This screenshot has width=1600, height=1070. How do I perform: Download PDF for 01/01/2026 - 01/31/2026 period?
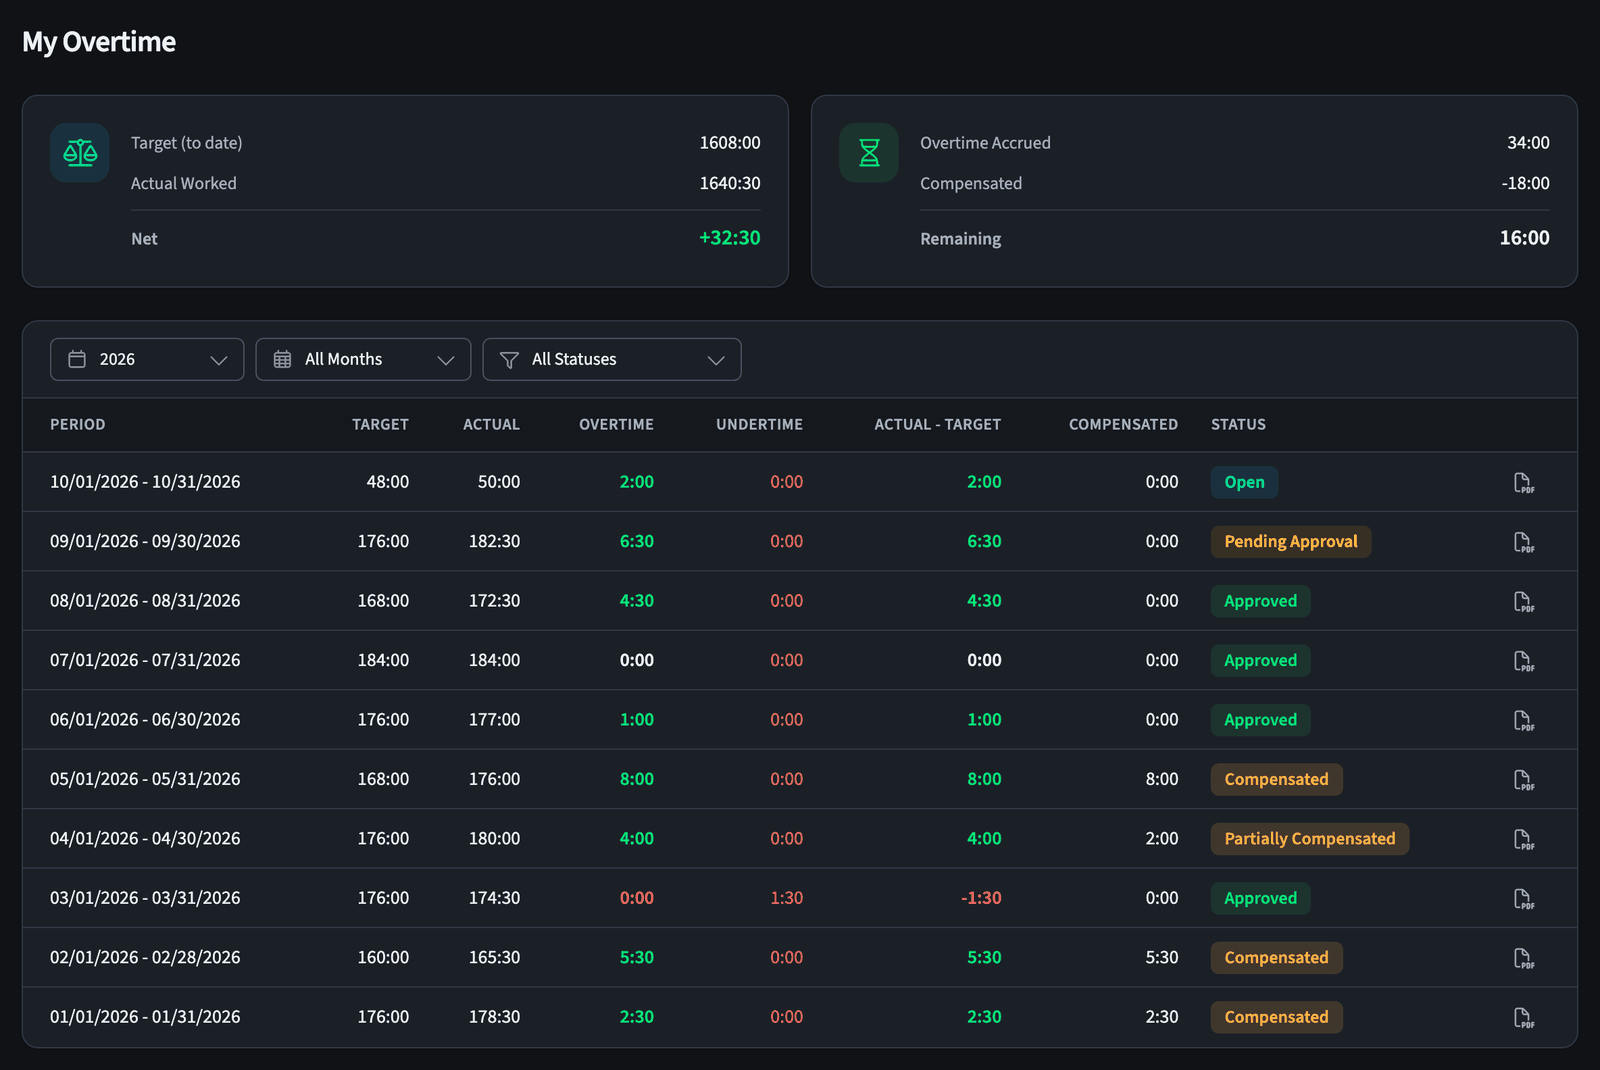pyautogui.click(x=1523, y=1017)
